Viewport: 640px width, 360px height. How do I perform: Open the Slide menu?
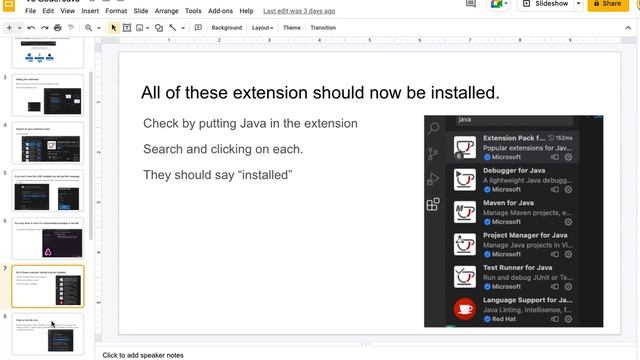tap(141, 11)
